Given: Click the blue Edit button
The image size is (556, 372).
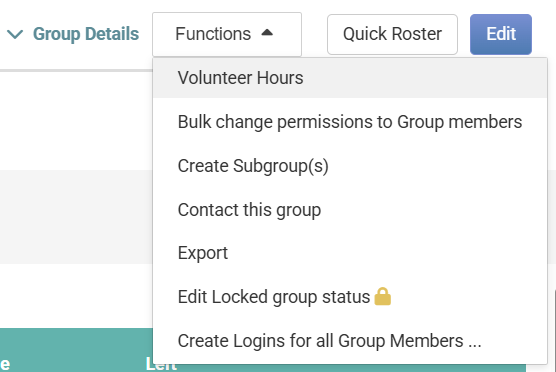Looking at the screenshot, I should (x=501, y=34).
